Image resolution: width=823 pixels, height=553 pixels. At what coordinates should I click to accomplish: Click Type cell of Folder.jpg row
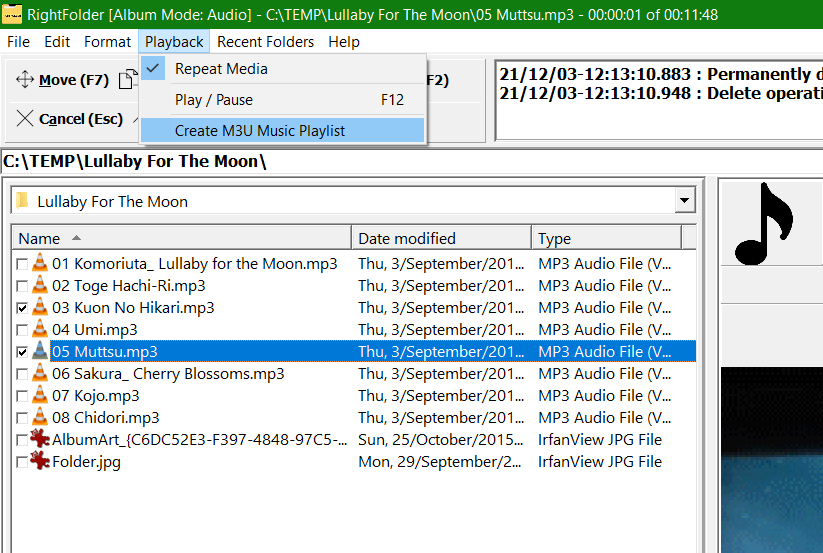coord(600,462)
